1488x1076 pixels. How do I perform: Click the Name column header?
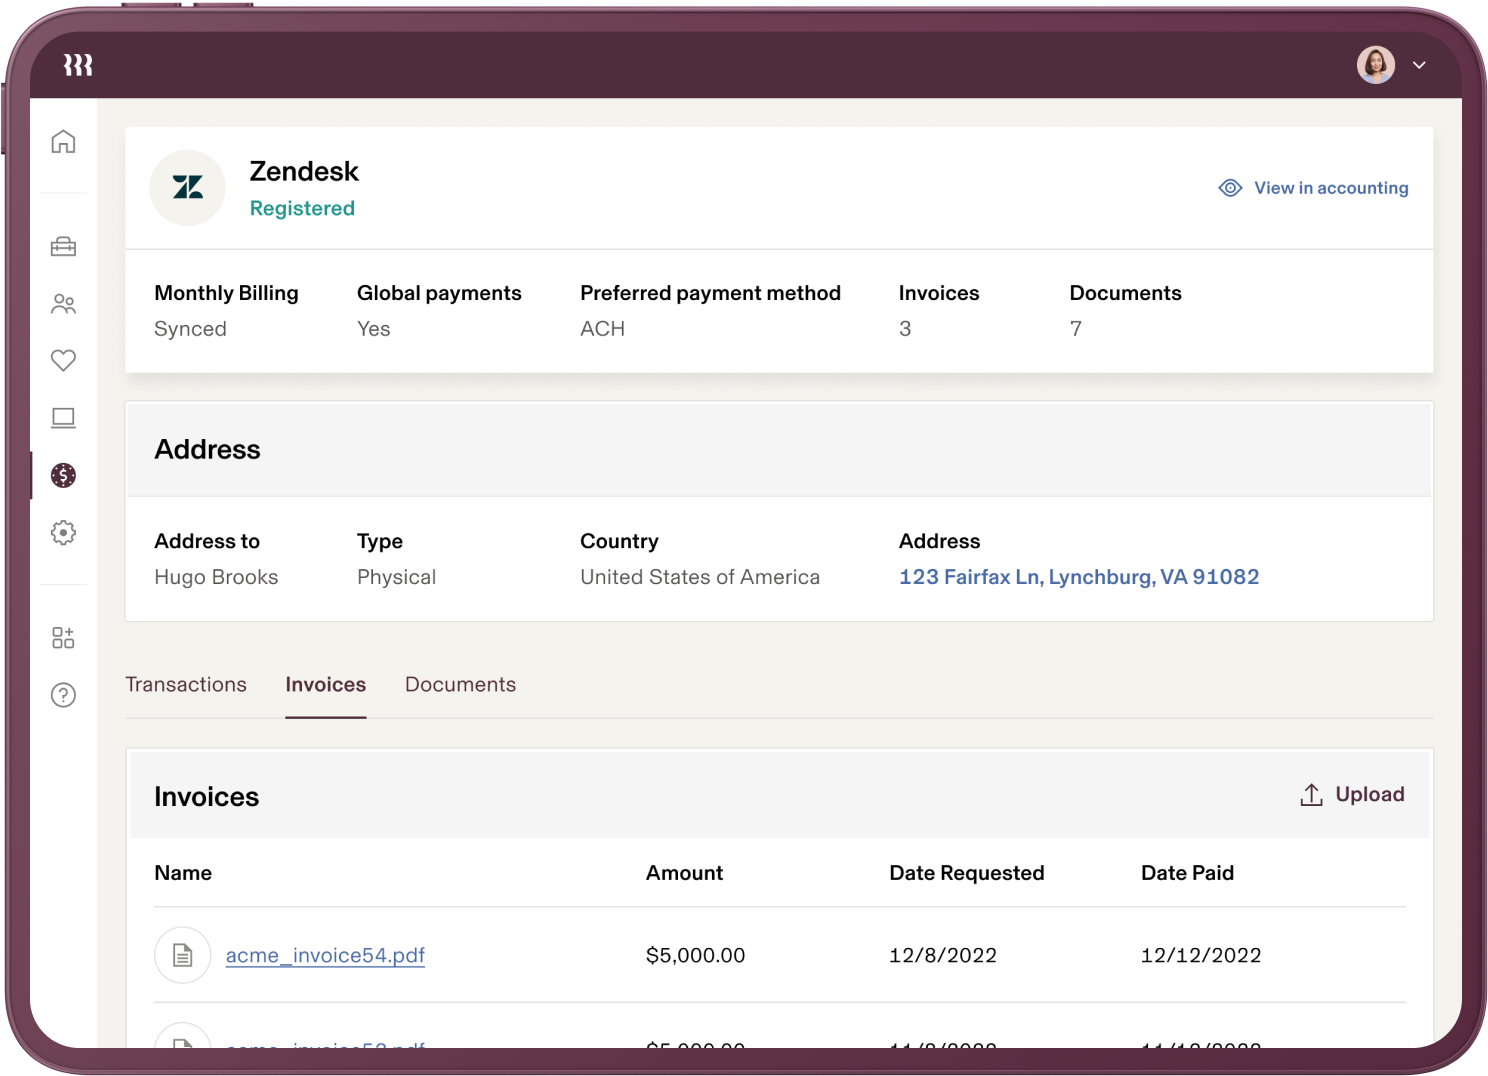point(183,873)
